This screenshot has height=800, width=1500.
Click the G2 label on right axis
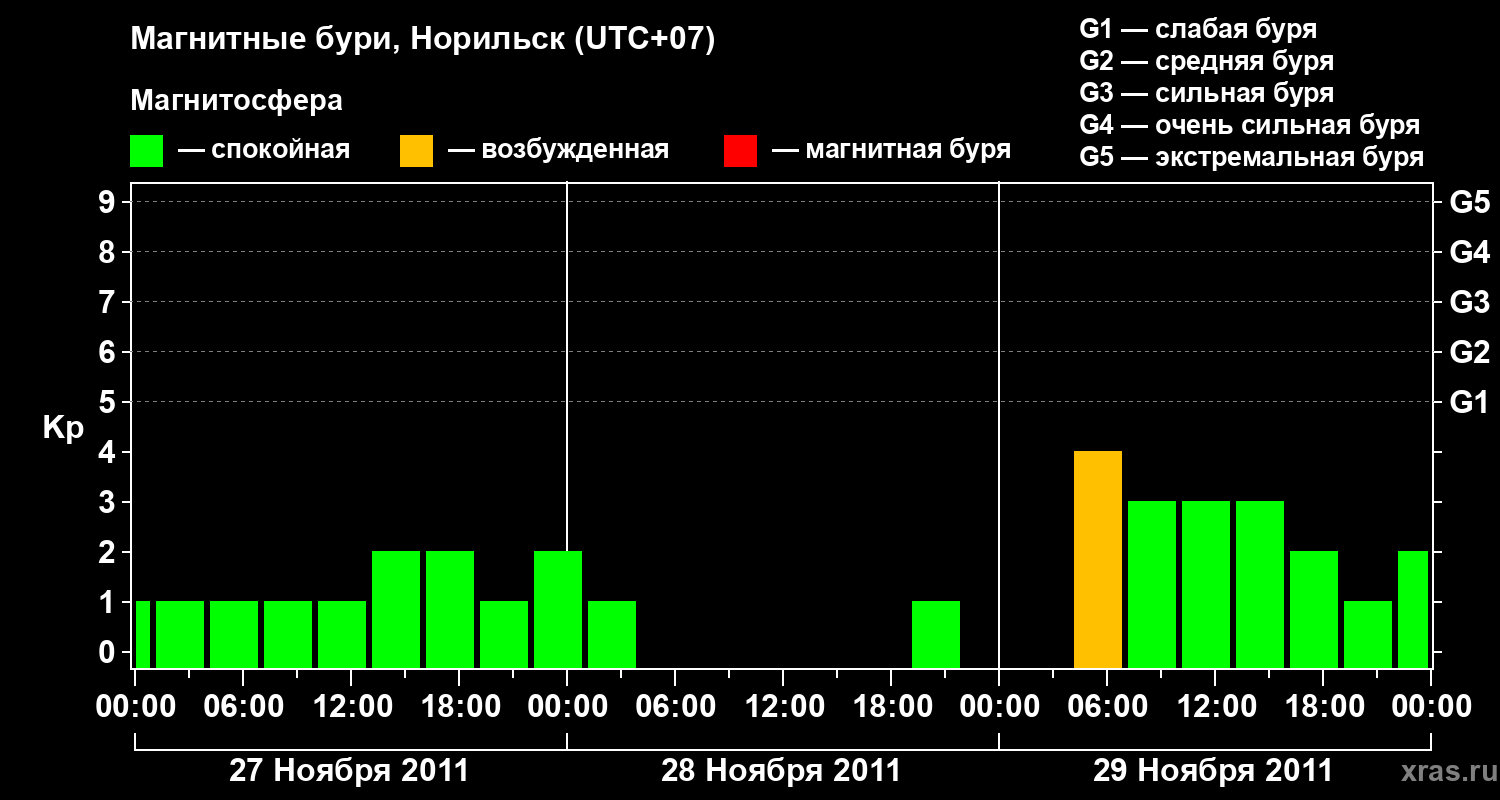1469,352
